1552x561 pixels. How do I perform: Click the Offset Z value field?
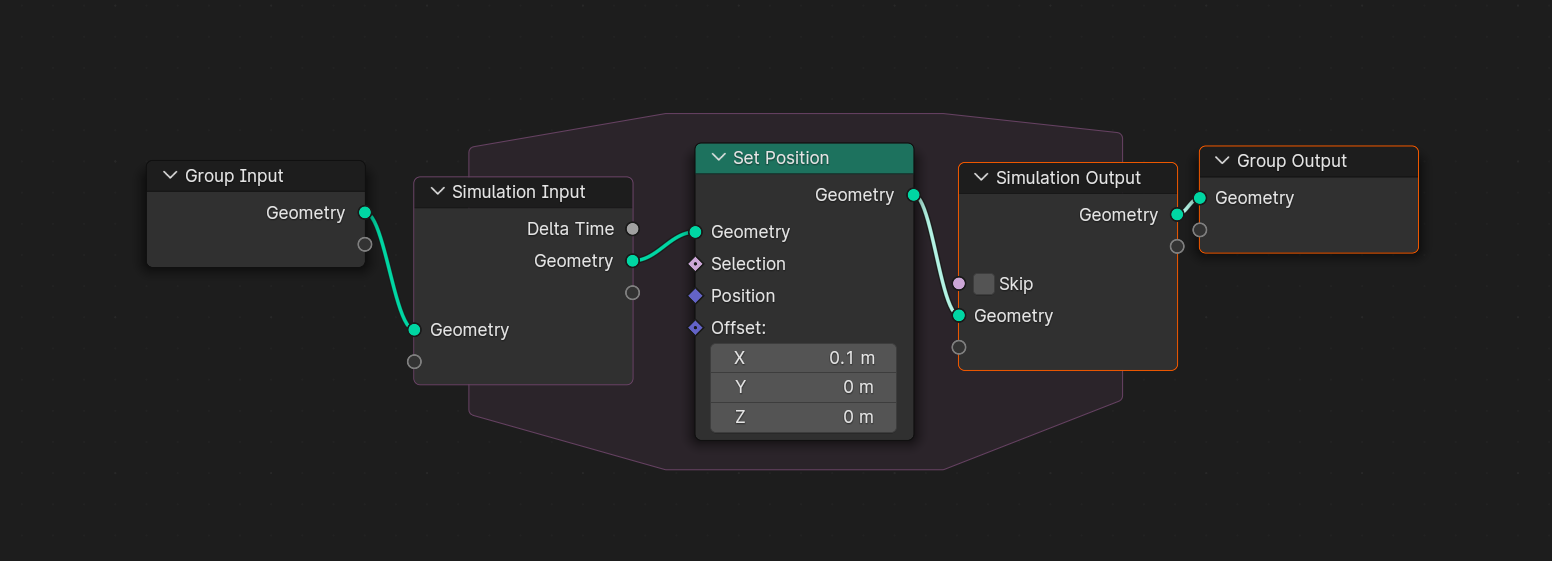803,417
